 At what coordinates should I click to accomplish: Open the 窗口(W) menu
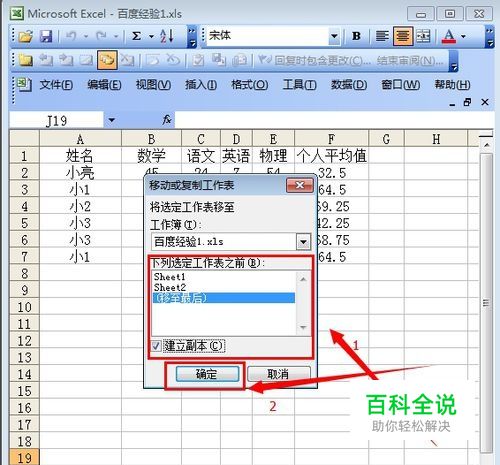pyautogui.click(x=400, y=85)
